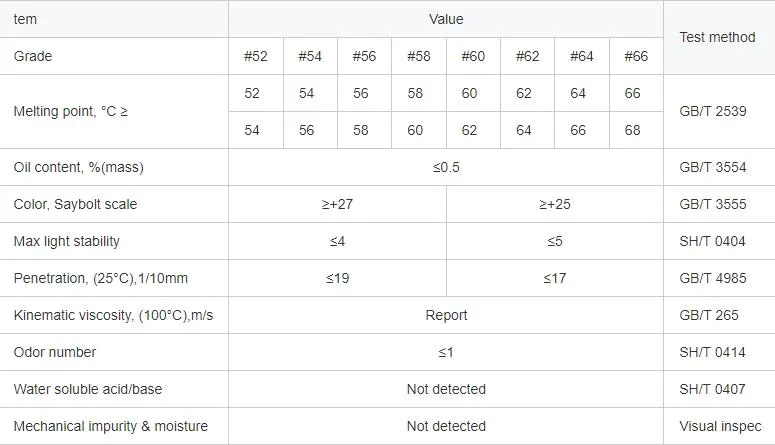This screenshot has width=775, height=445.
Task: Click the GB/T 3554 test method cell
Action: click(x=712, y=167)
